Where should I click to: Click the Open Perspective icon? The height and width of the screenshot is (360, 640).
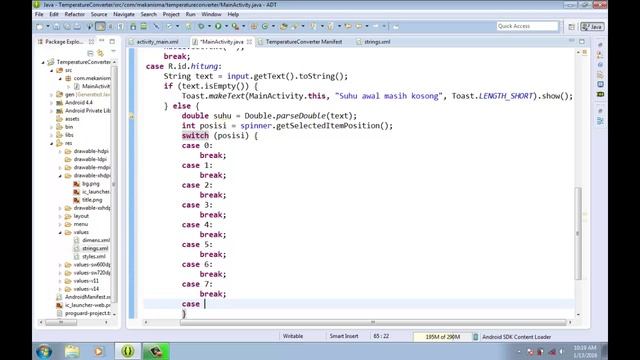[x=571, y=27]
